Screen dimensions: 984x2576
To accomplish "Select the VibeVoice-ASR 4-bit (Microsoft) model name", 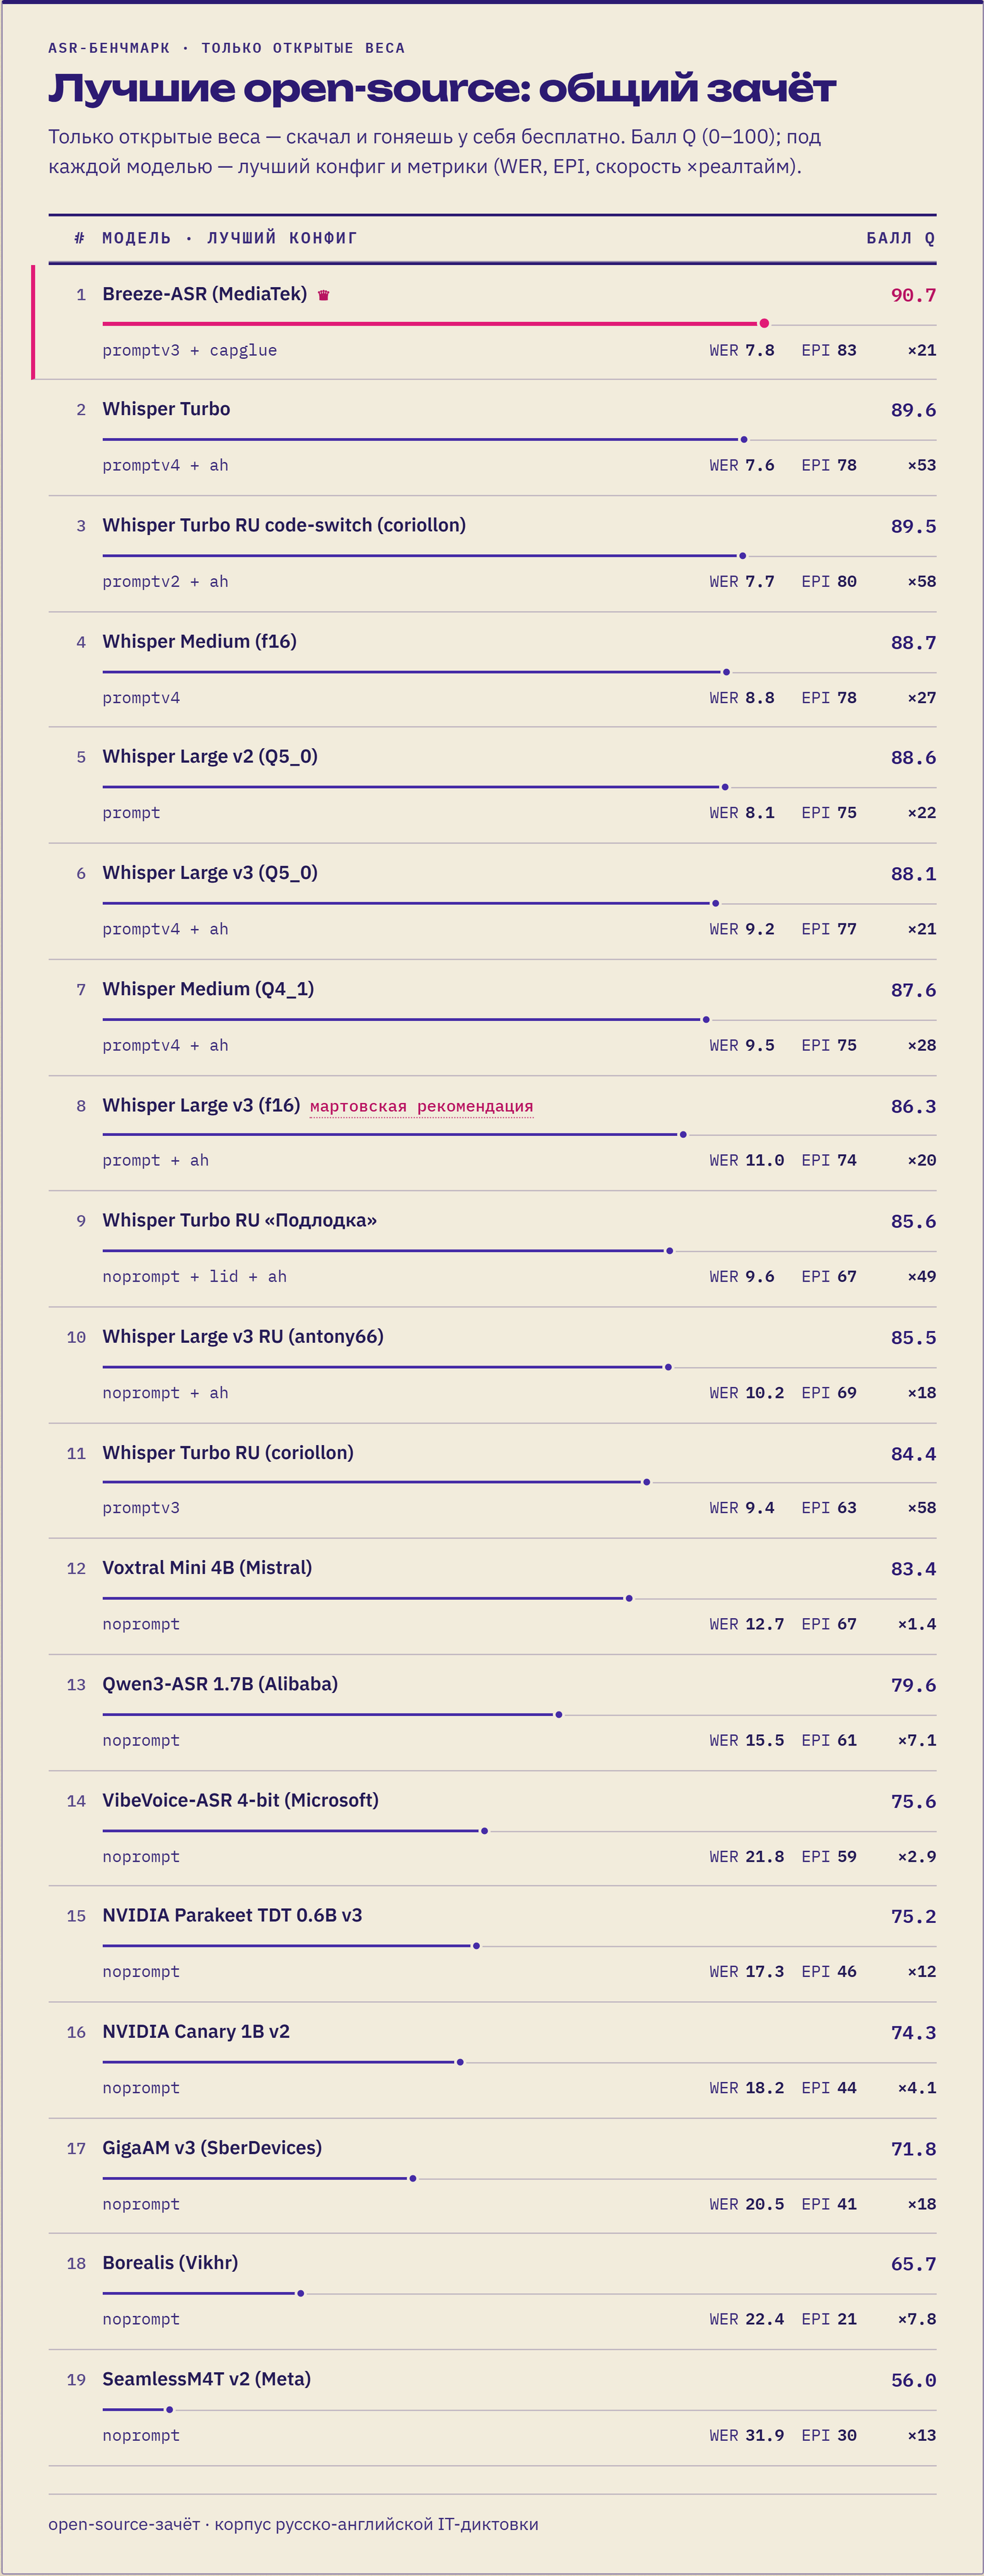I will click(241, 1800).
